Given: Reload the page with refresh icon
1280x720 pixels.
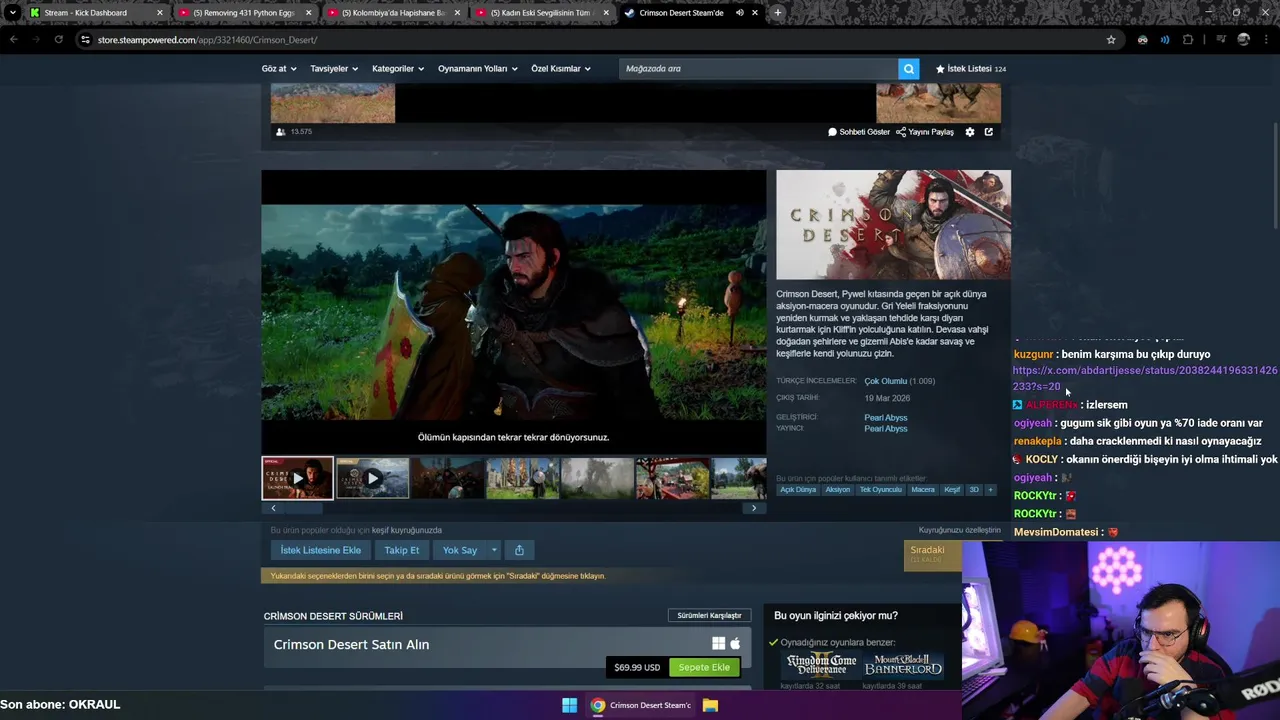Looking at the screenshot, I should pyautogui.click(x=58, y=40).
